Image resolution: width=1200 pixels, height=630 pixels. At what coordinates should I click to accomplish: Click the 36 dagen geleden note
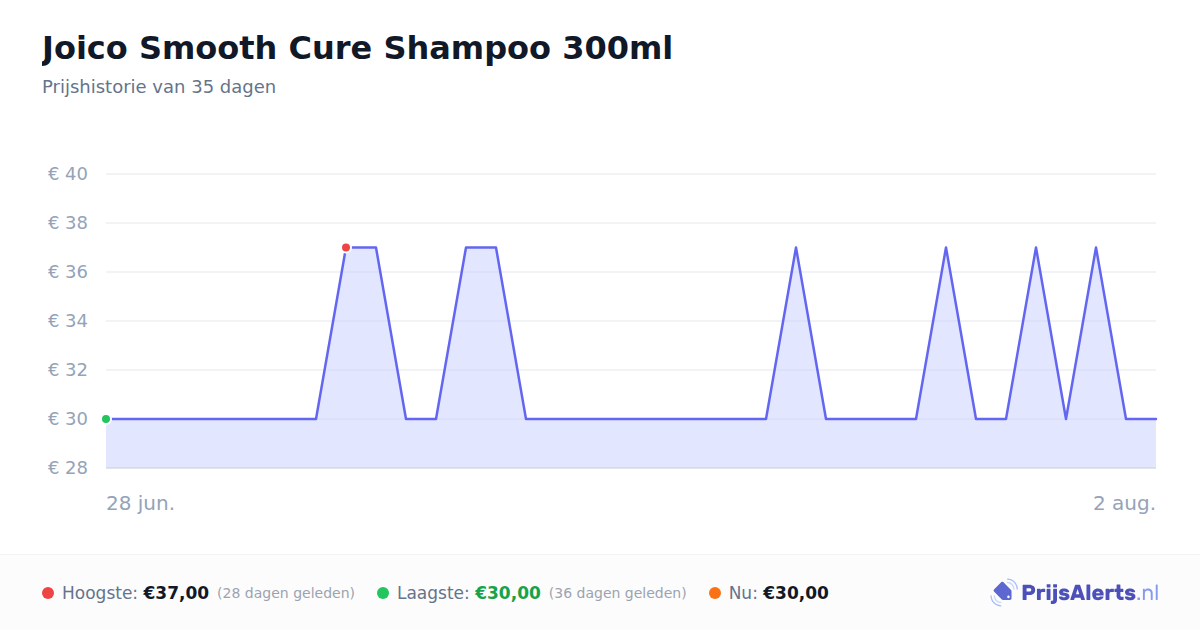tap(618, 593)
